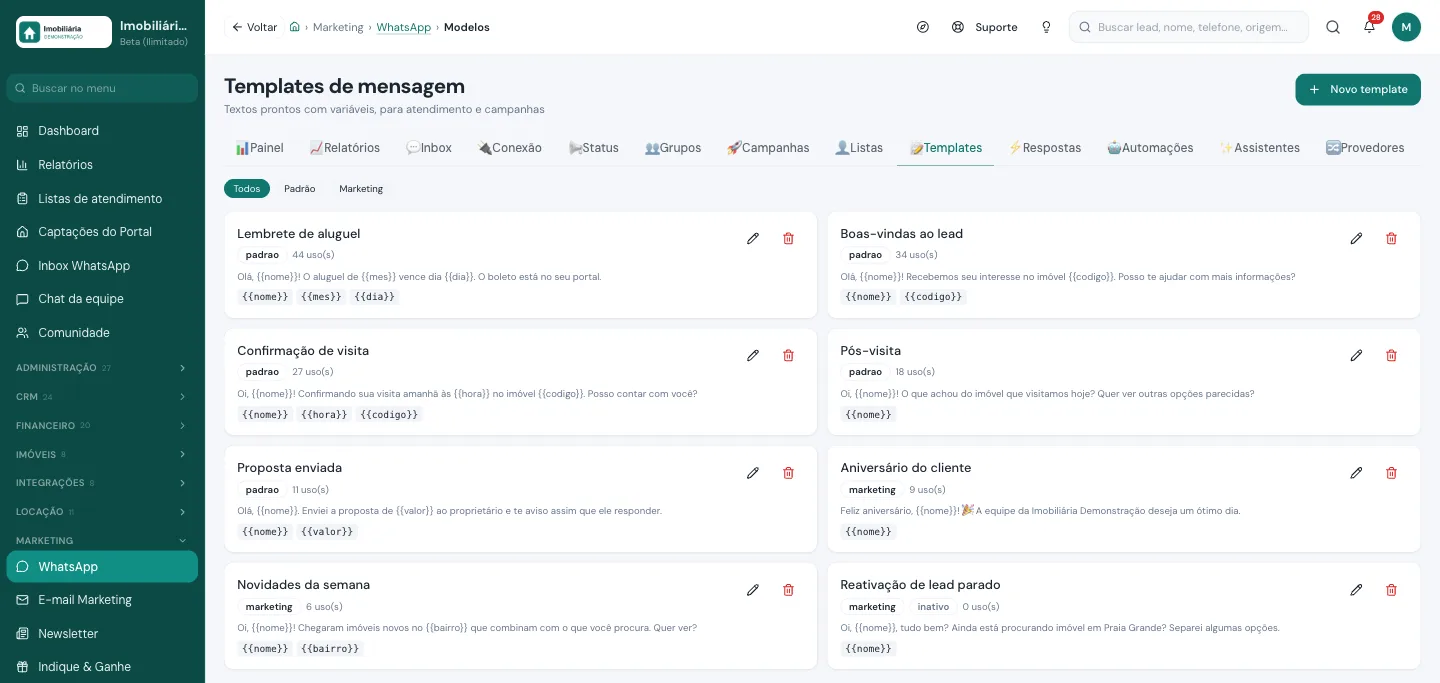1440x683 pixels.
Task: Create a Novo template
Action: point(1358,89)
